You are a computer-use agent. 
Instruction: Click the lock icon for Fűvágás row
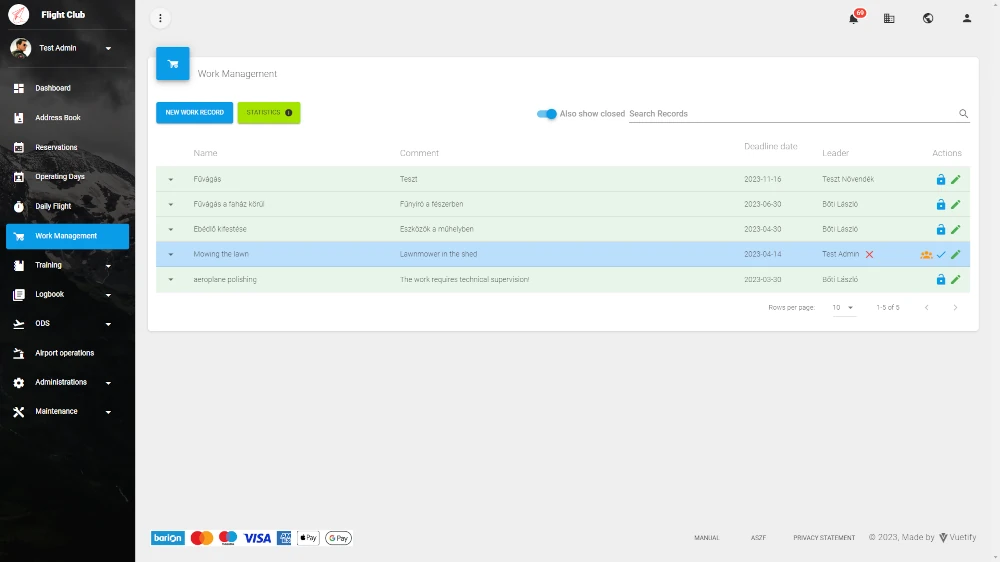coord(940,179)
